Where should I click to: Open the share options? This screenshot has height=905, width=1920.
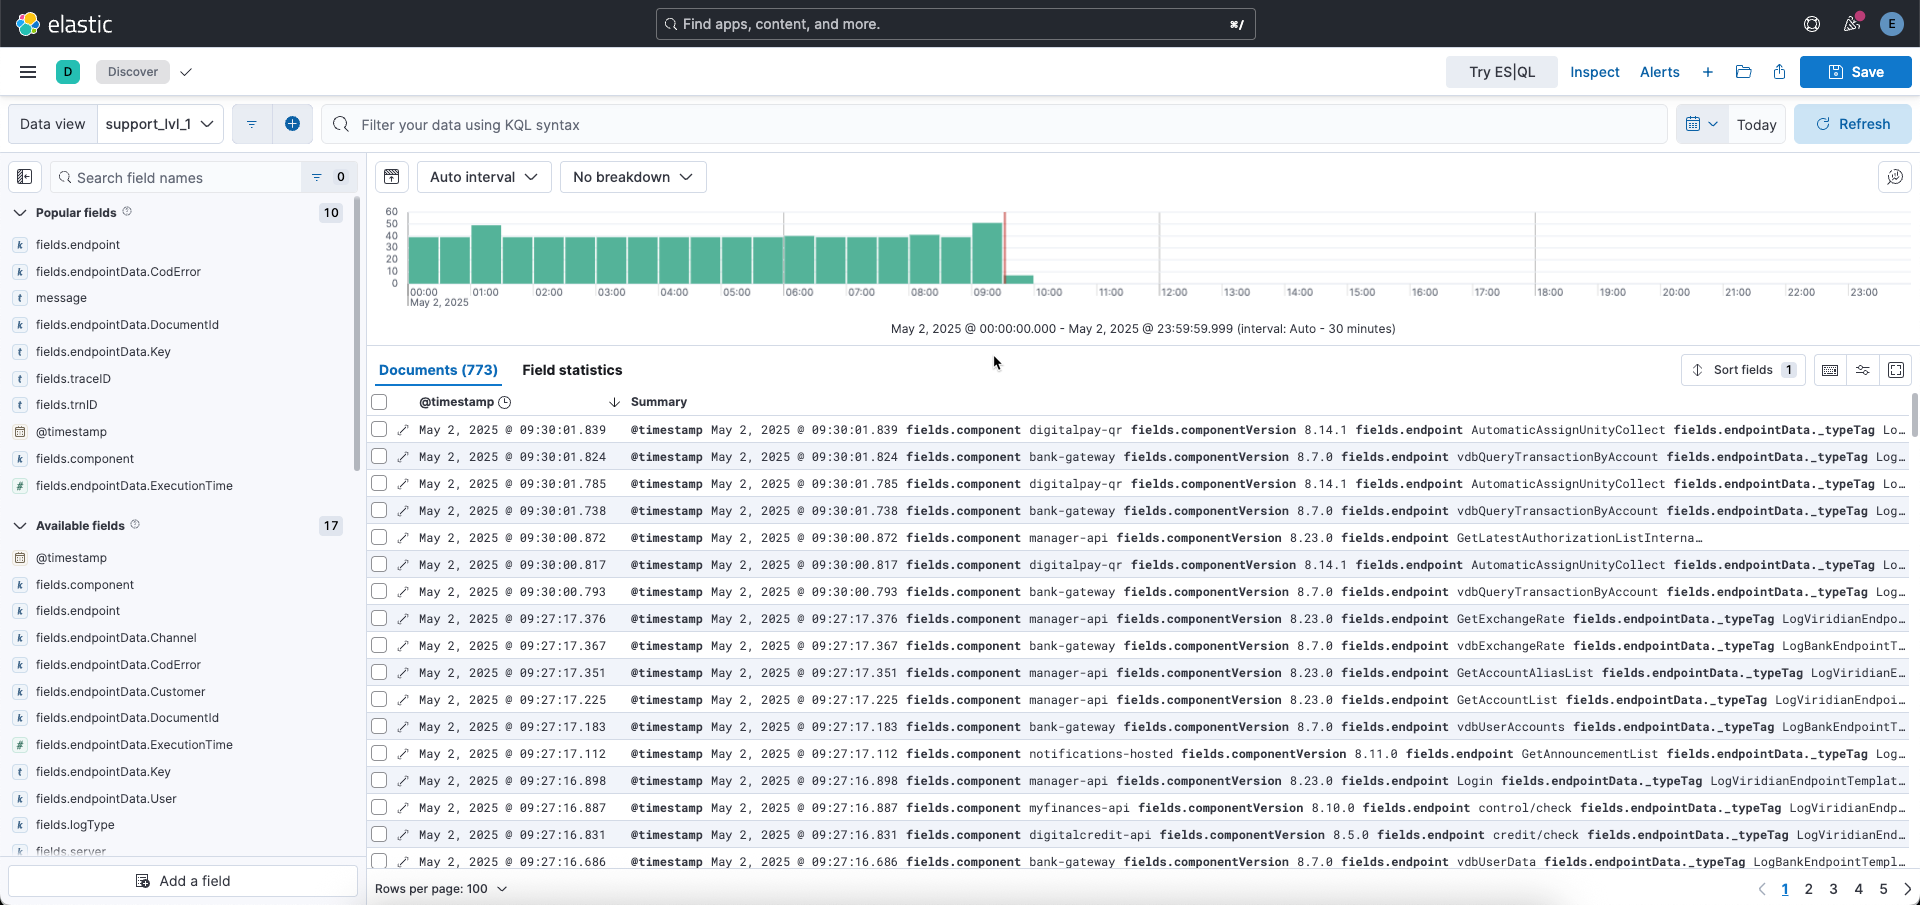click(x=1779, y=71)
